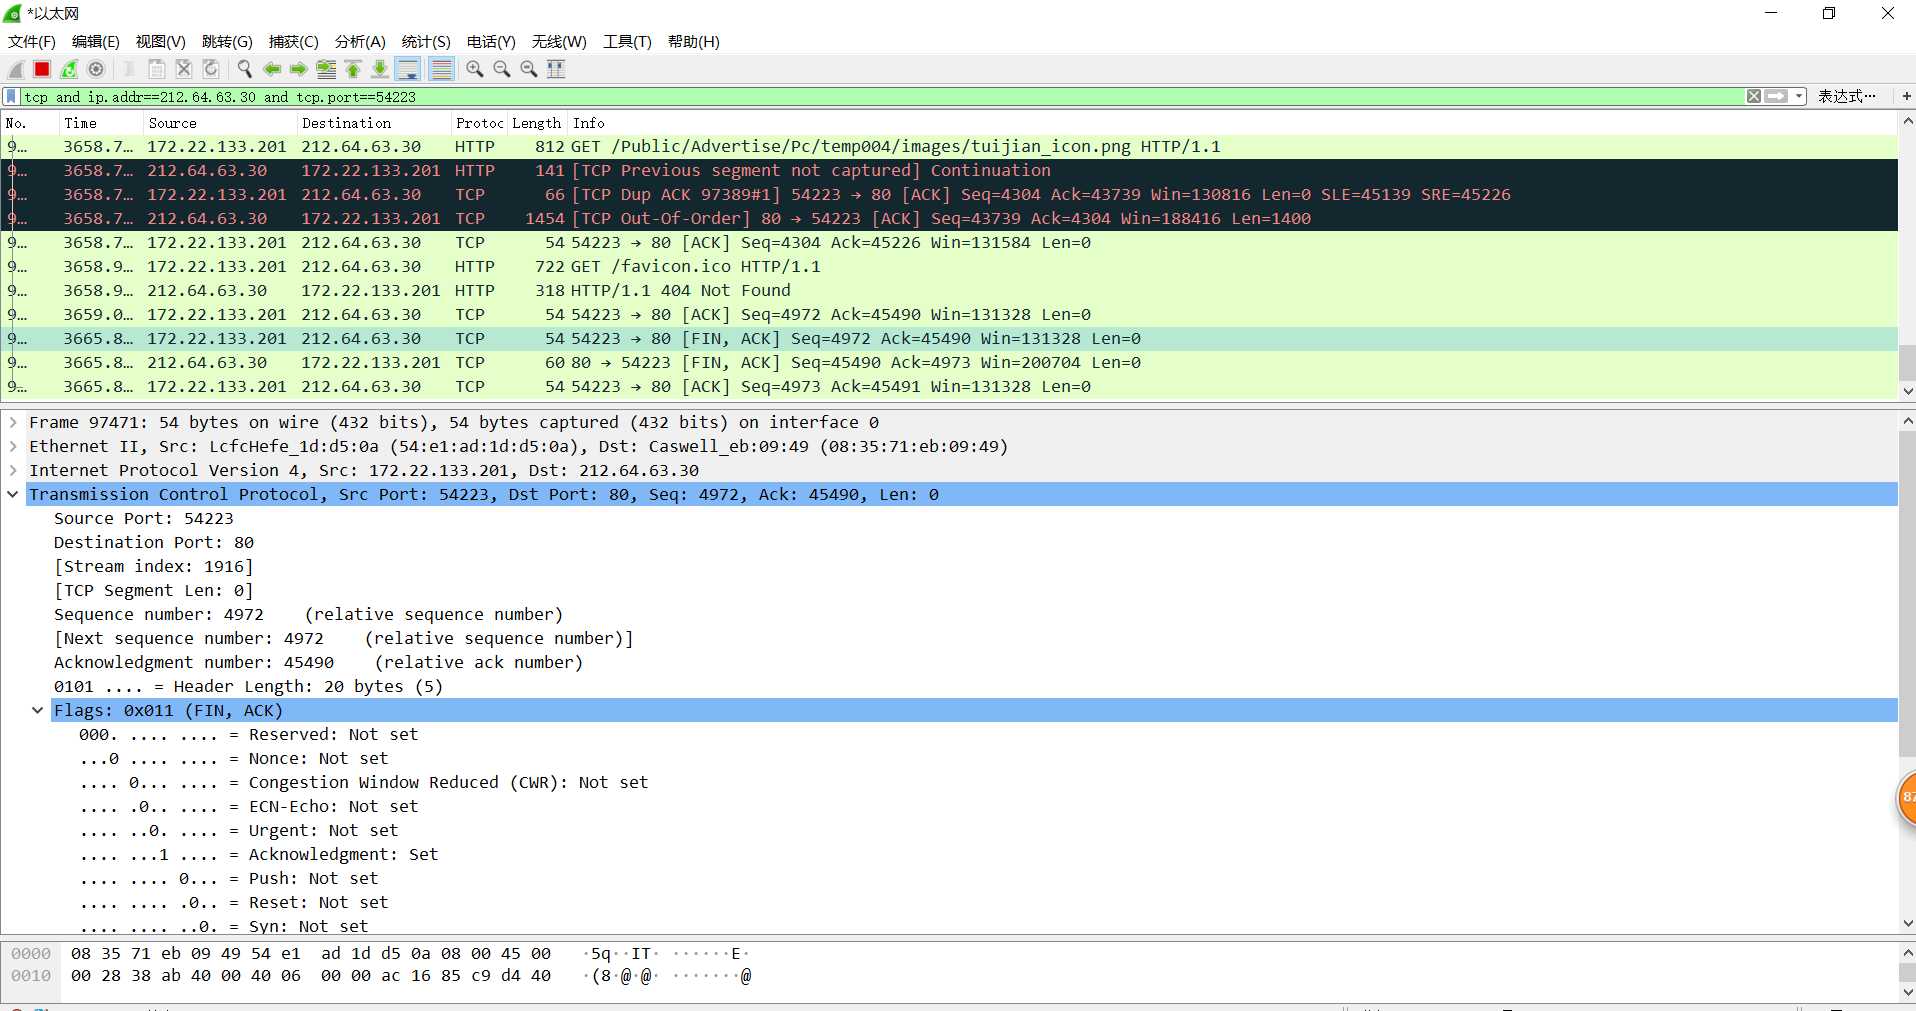Sort packets by Destination column header

[374, 123]
